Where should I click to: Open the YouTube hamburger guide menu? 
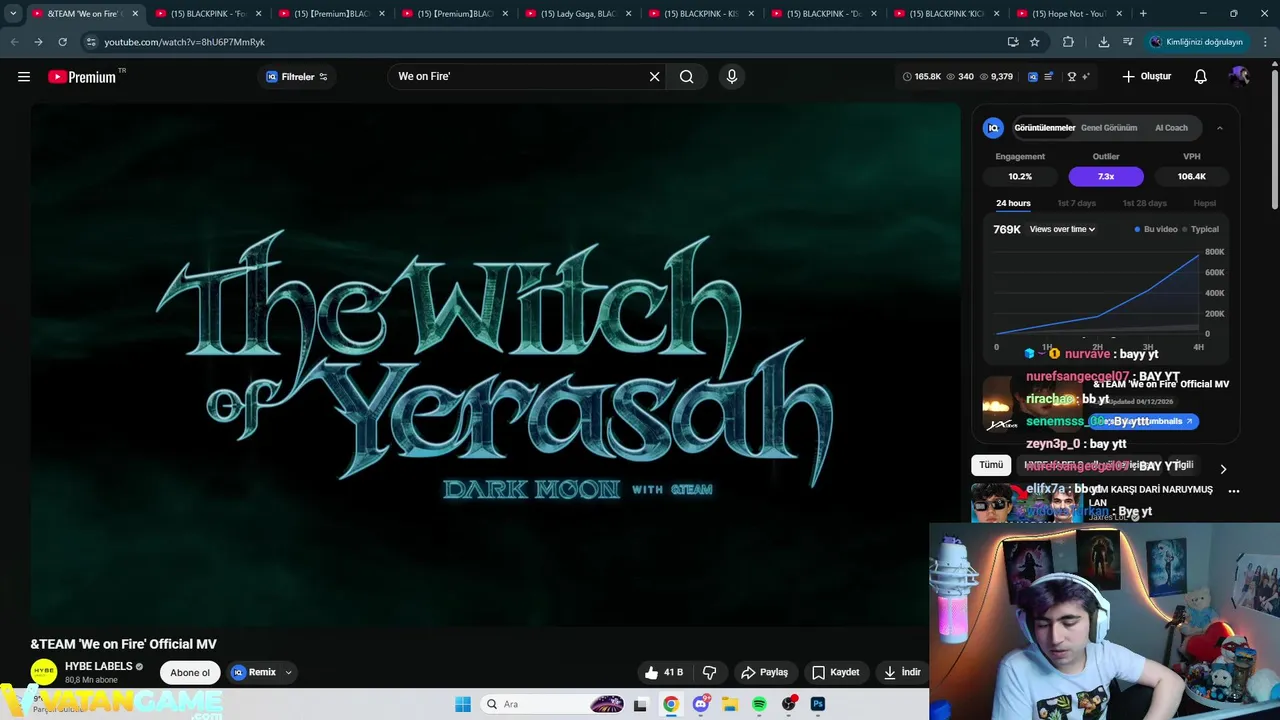point(24,76)
